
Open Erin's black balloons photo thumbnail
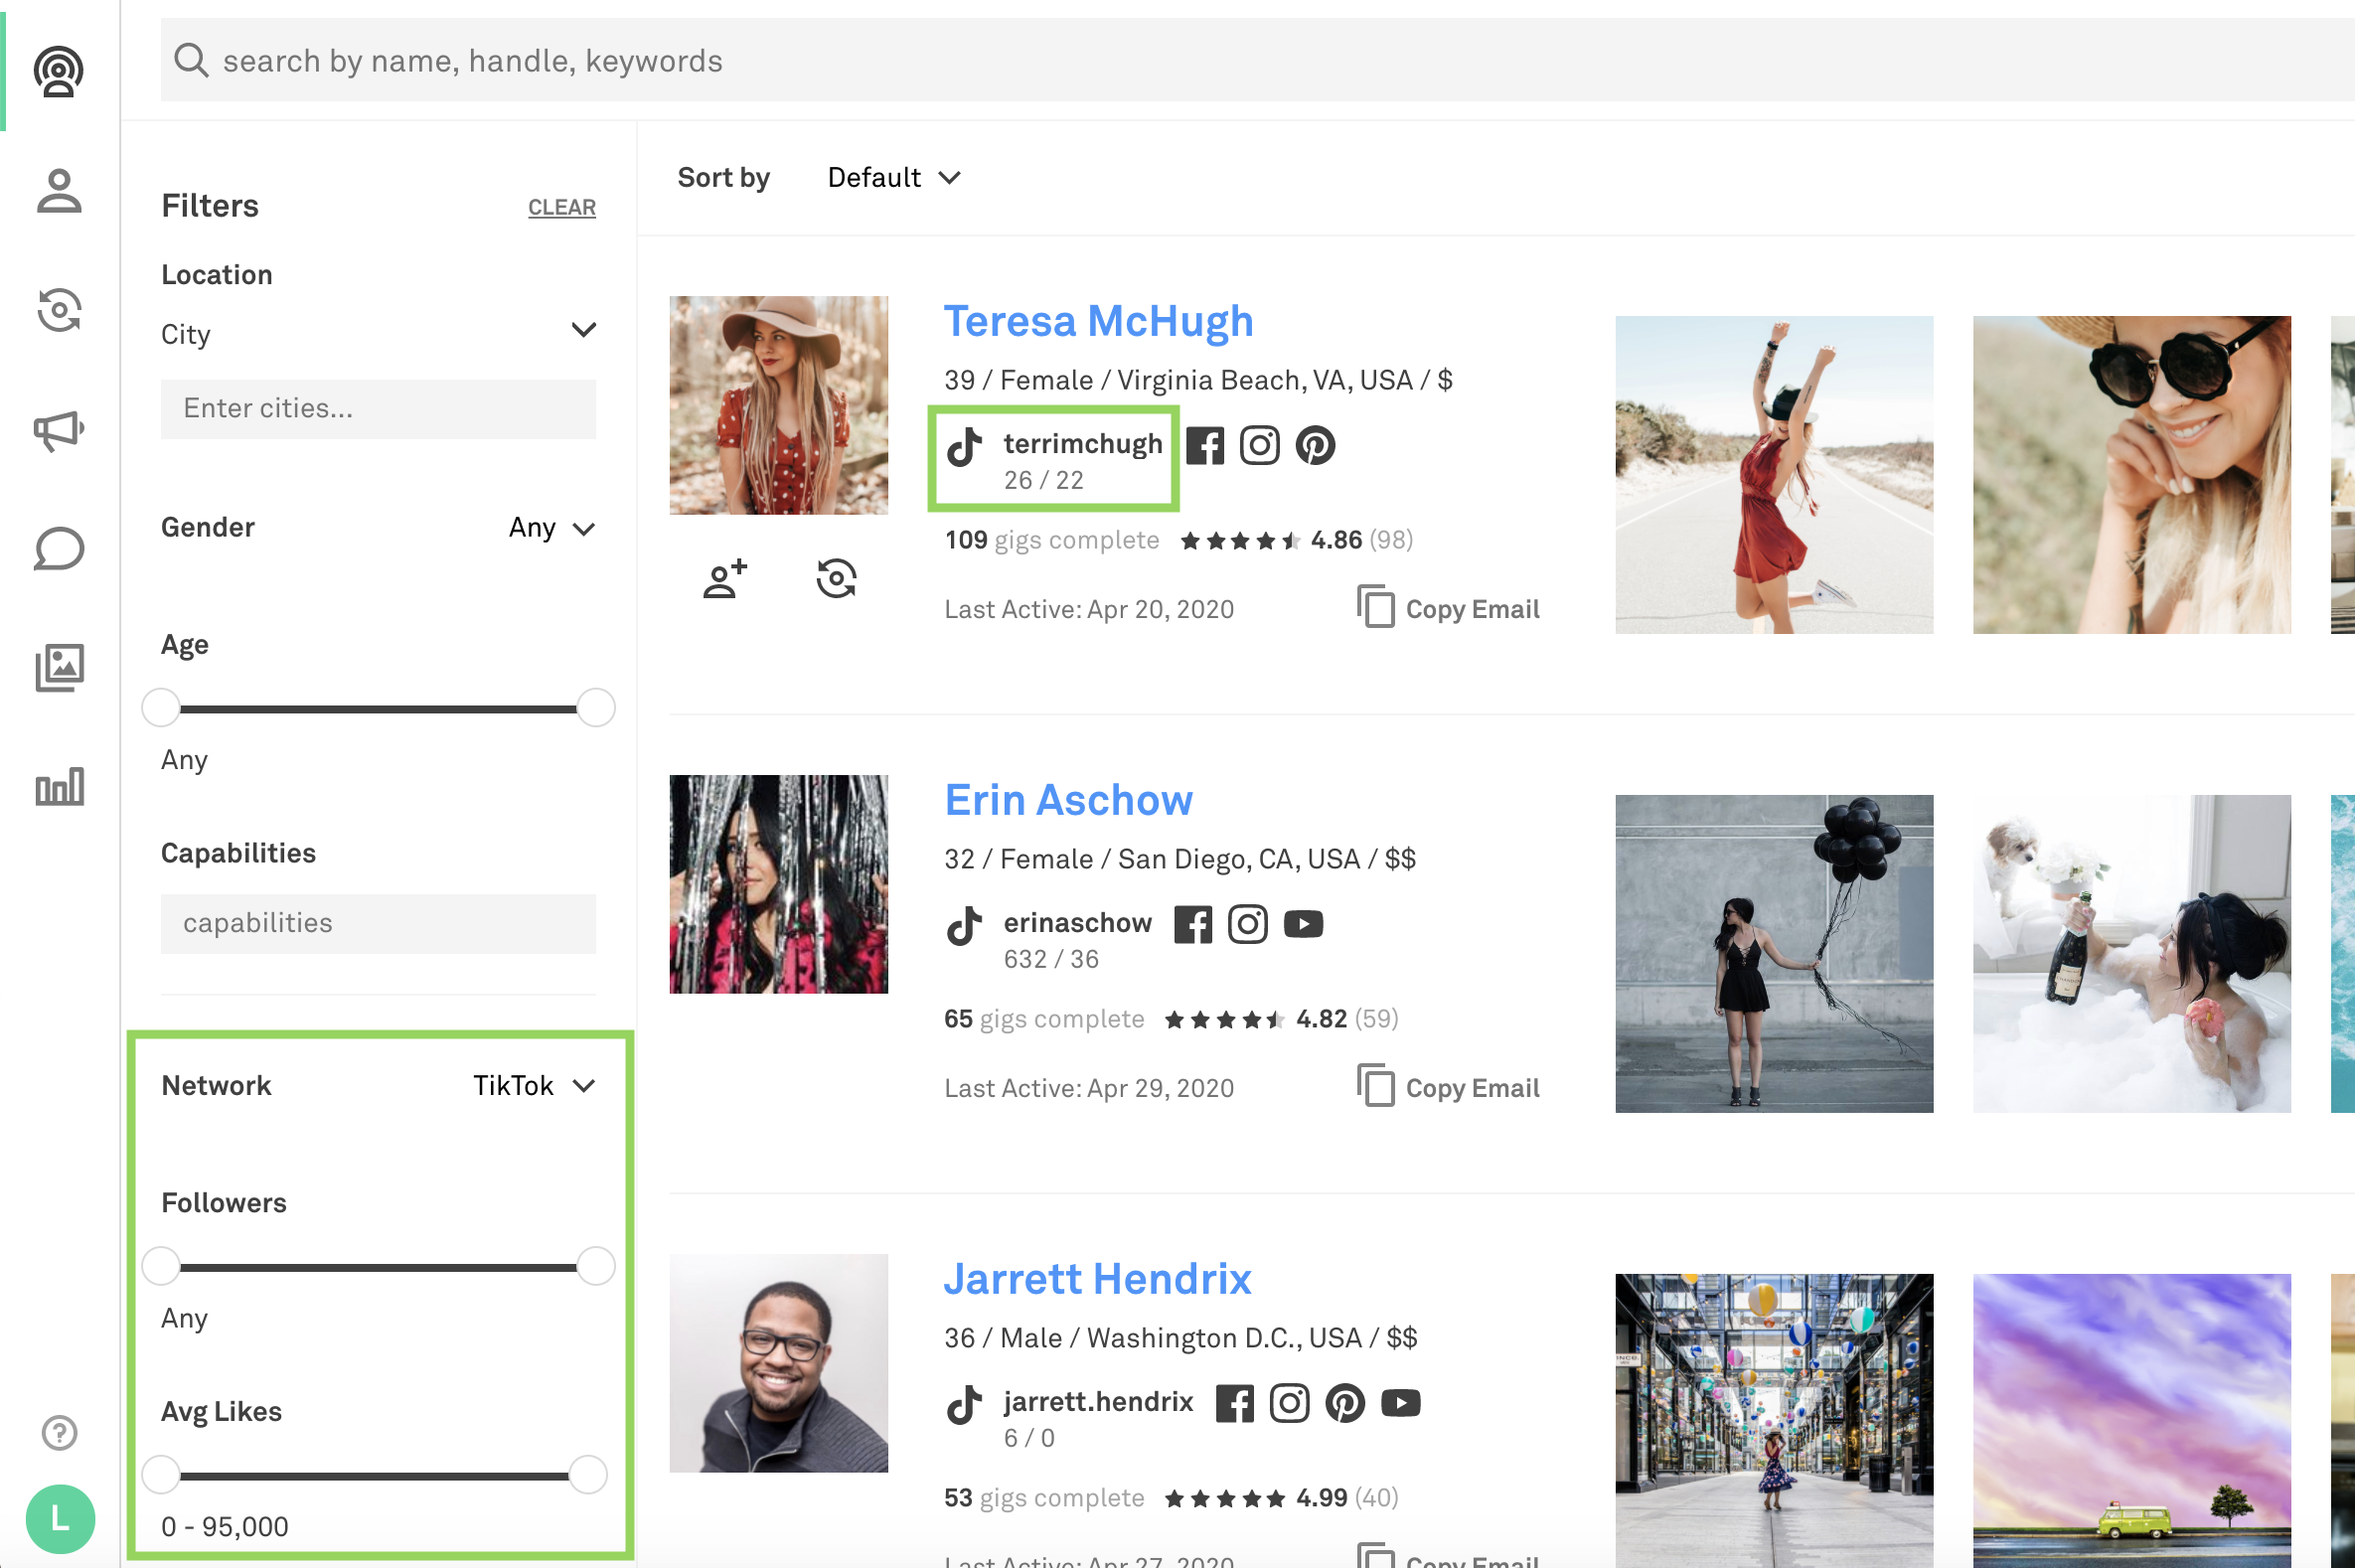pos(1773,953)
